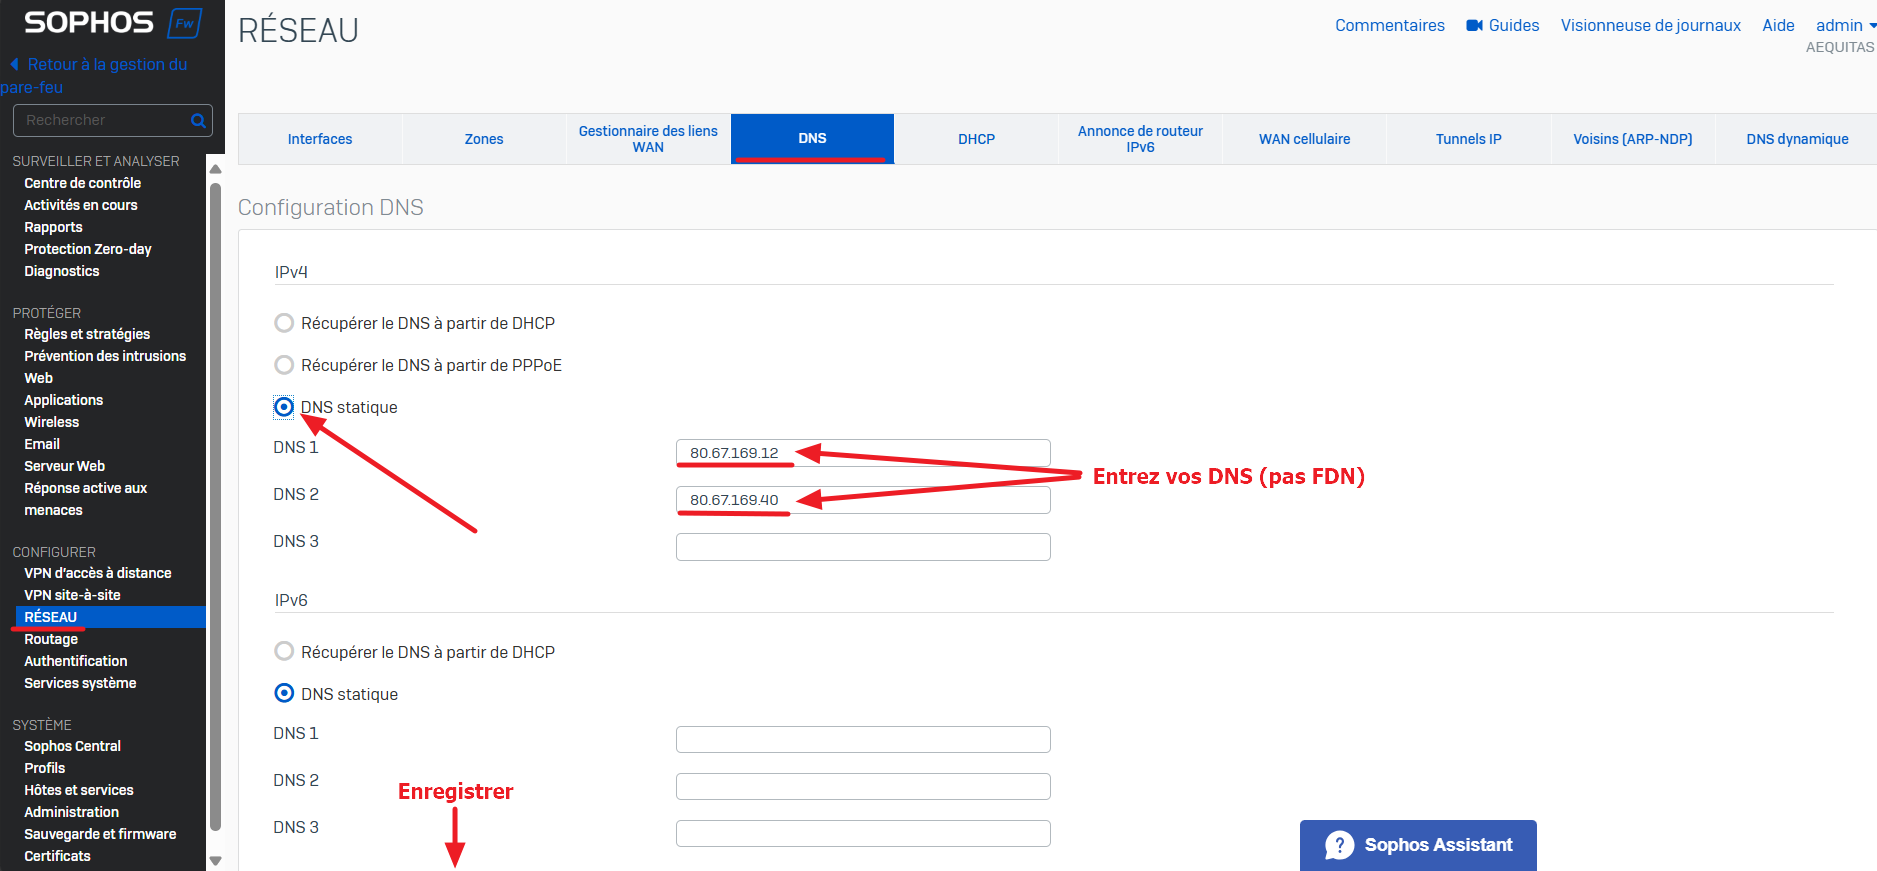Open VPN site-à-site in sidebar
This screenshot has width=1877, height=871.
tap(72, 595)
